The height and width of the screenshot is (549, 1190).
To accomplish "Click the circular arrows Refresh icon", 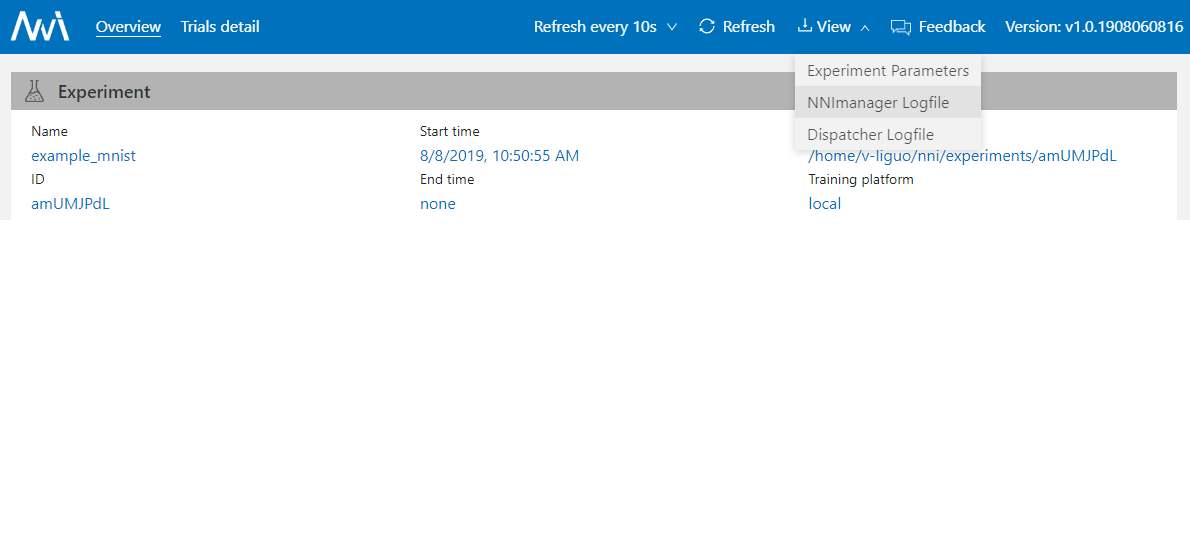I will 707,27.
